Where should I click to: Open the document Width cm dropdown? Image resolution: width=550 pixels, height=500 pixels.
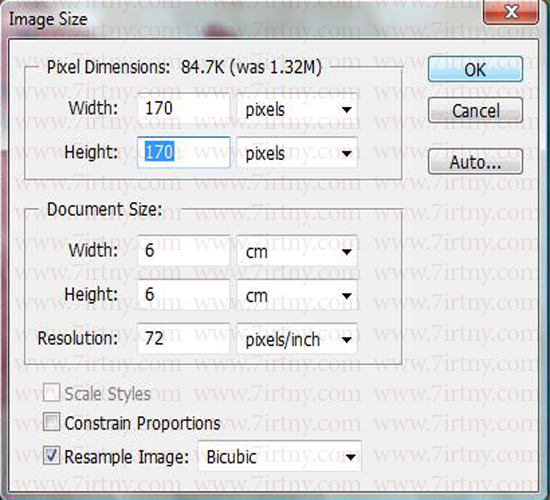pyautogui.click(x=297, y=251)
